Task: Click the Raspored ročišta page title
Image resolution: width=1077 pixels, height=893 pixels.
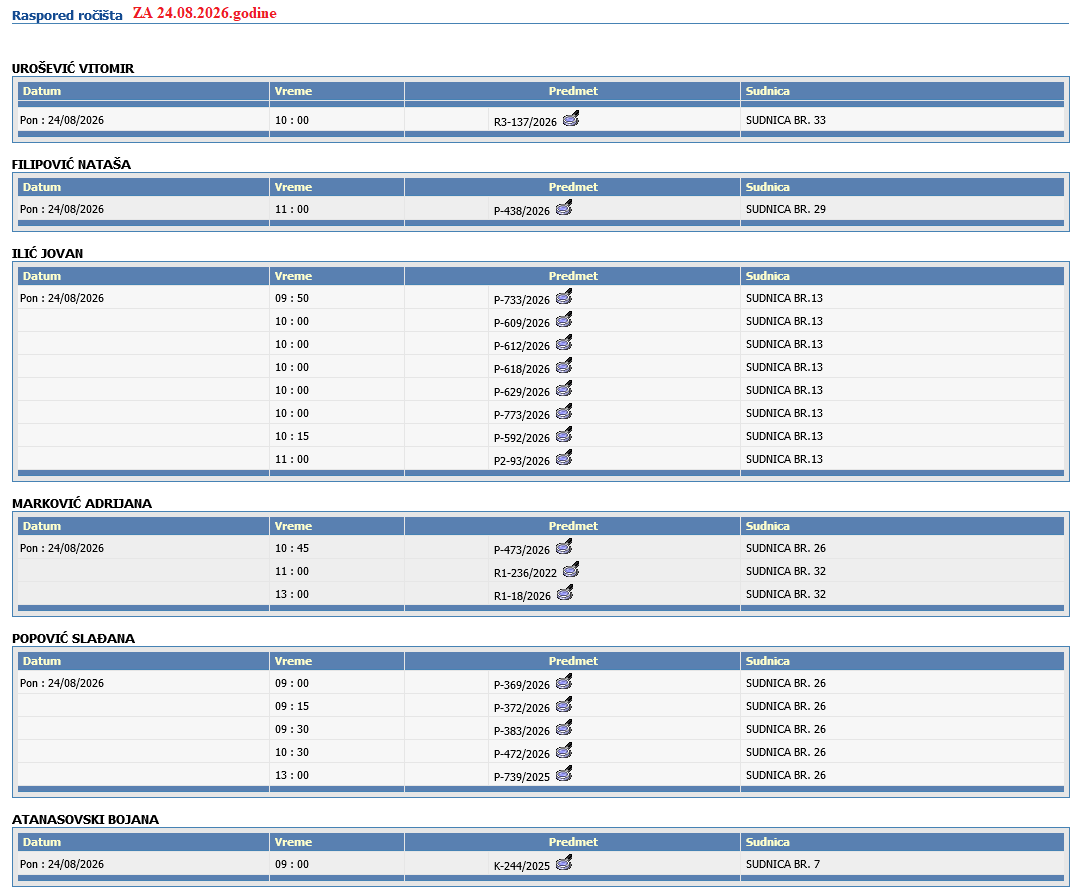Action: 67,15
